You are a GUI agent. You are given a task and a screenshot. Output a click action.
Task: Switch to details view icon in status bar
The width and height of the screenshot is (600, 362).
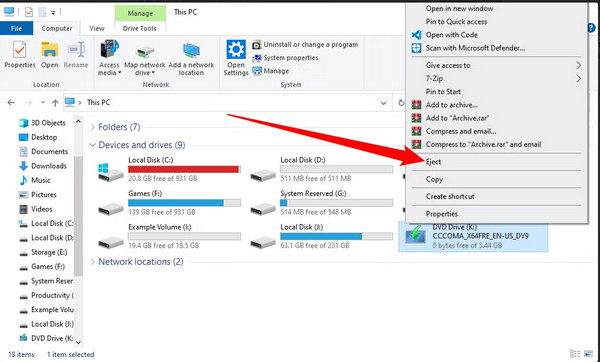point(575,354)
